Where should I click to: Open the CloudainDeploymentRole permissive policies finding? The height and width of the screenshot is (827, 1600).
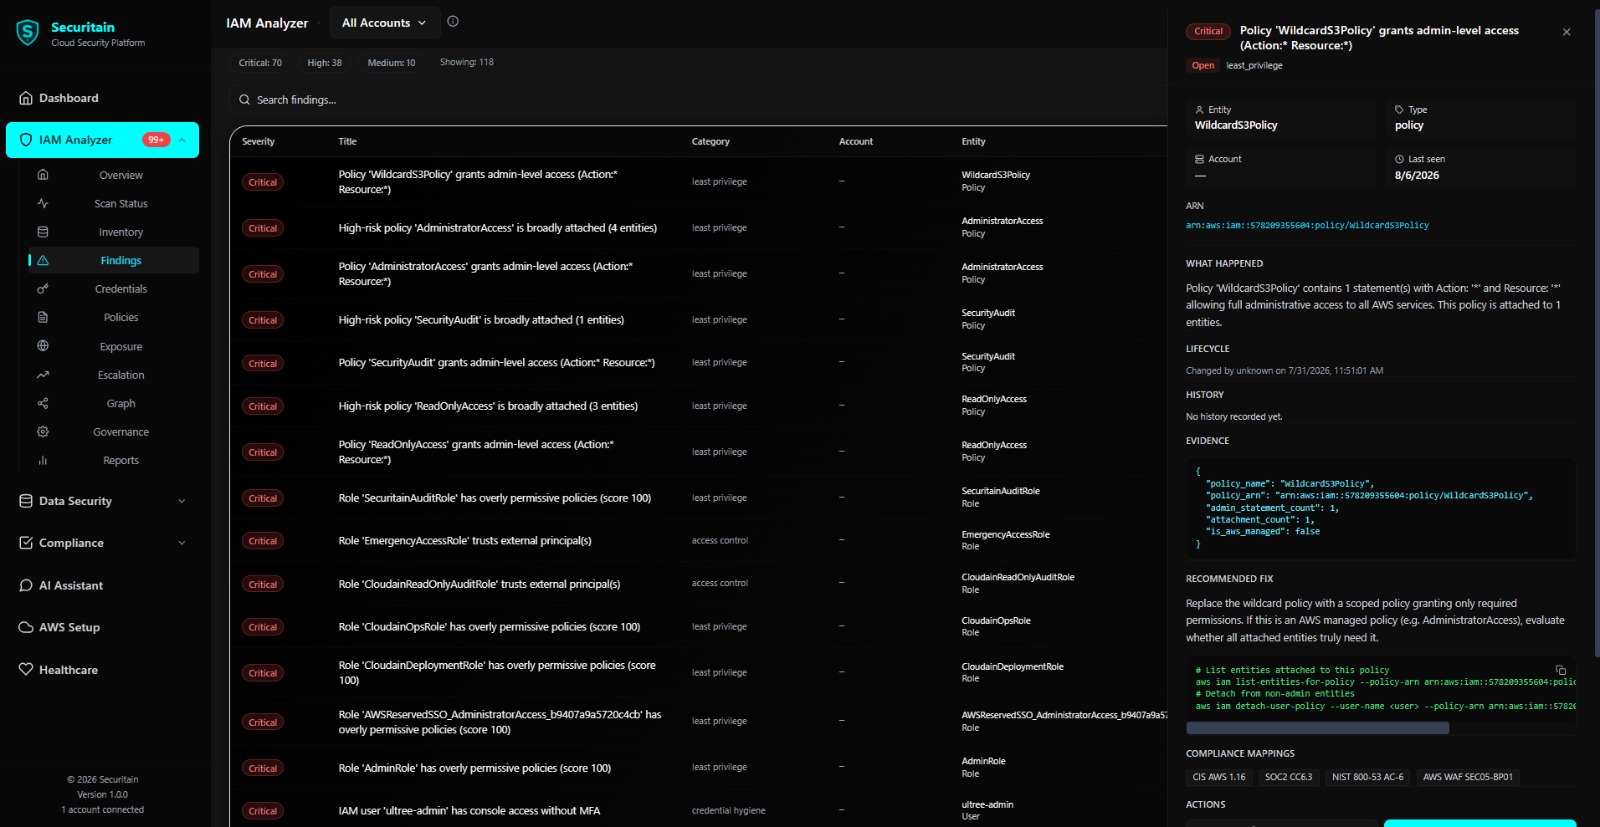[x=698, y=673]
